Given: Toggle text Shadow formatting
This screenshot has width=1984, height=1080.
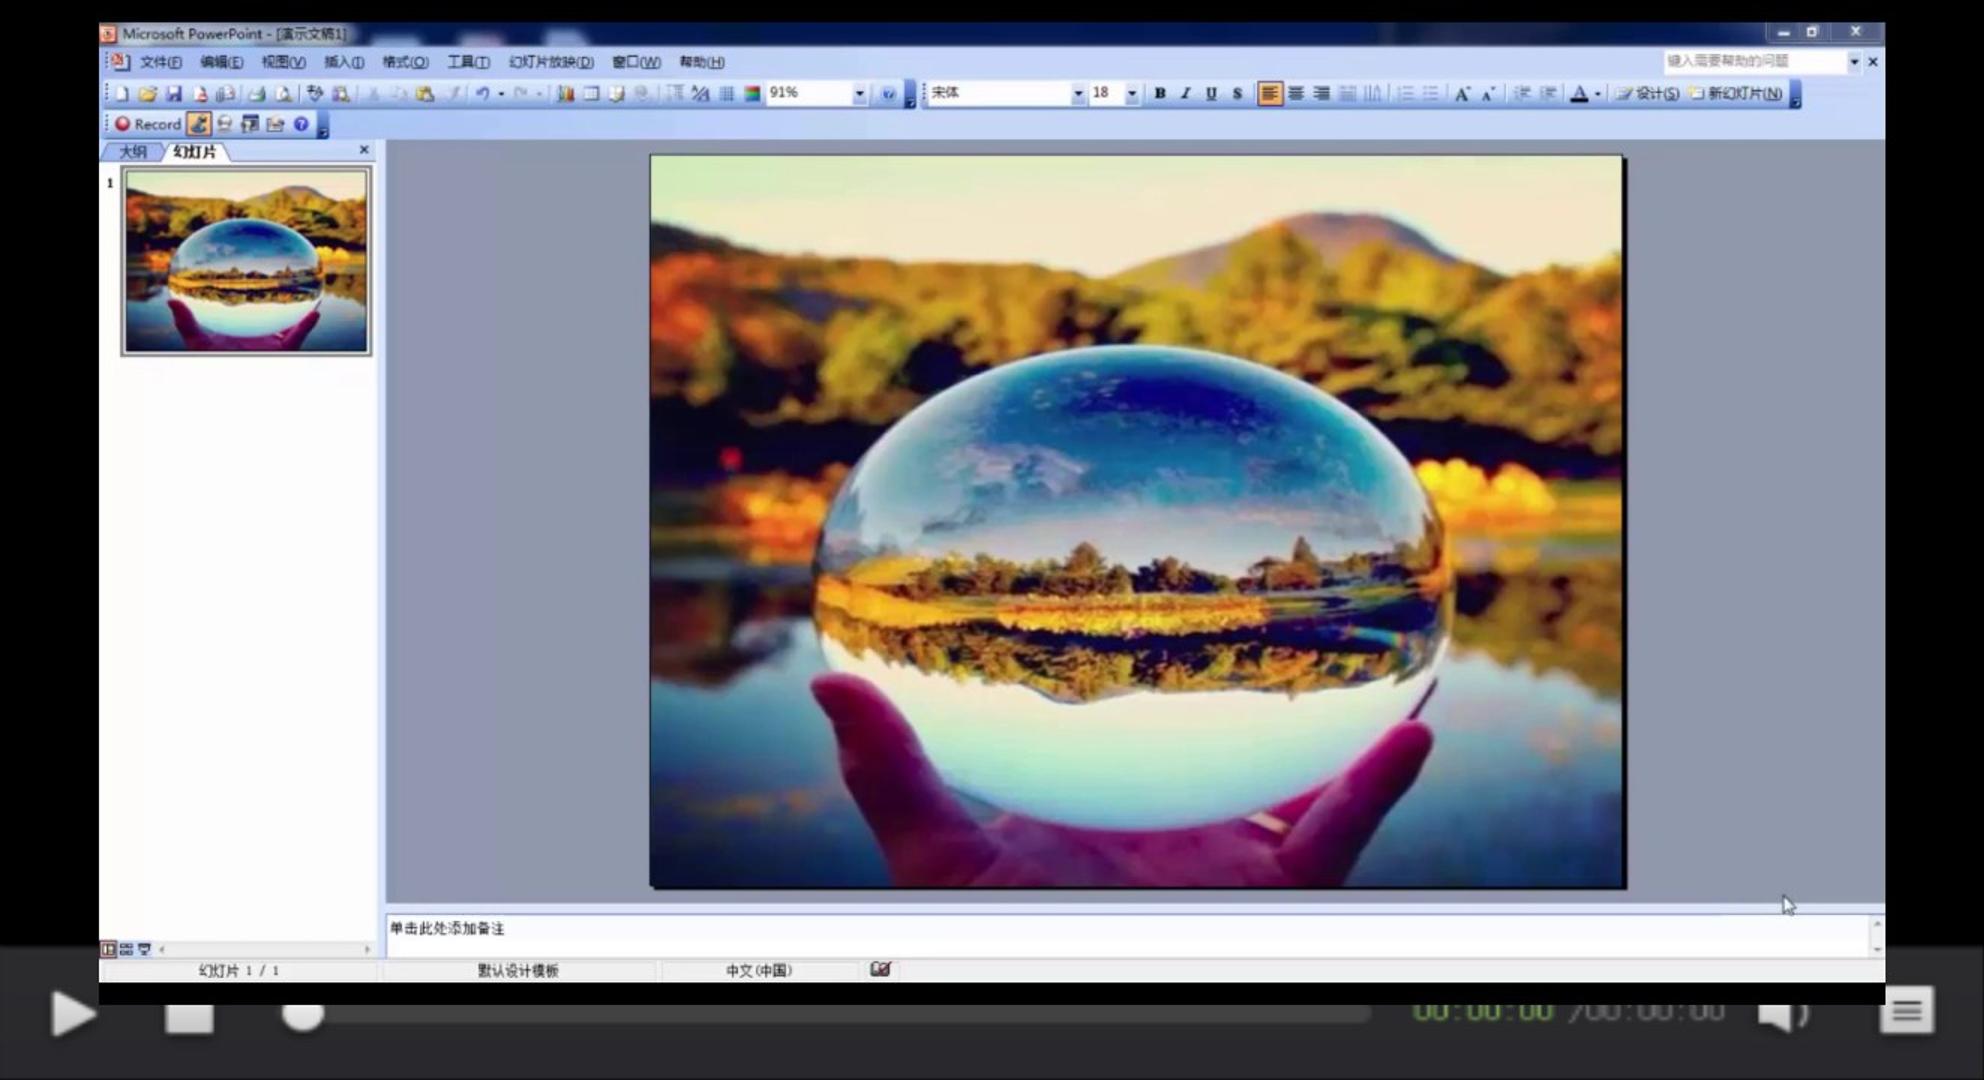Looking at the screenshot, I should (x=1237, y=93).
